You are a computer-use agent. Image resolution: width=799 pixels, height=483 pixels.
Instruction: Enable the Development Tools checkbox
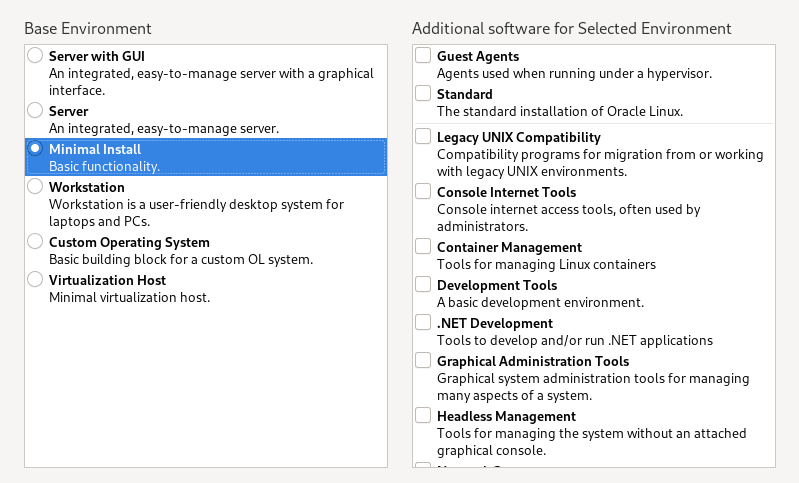(x=423, y=284)
